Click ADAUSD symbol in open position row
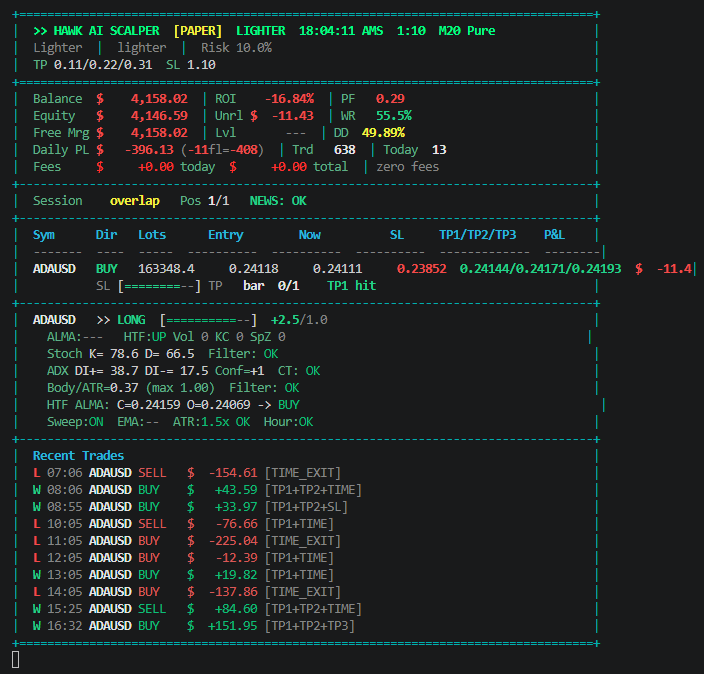 click(54, 269)
